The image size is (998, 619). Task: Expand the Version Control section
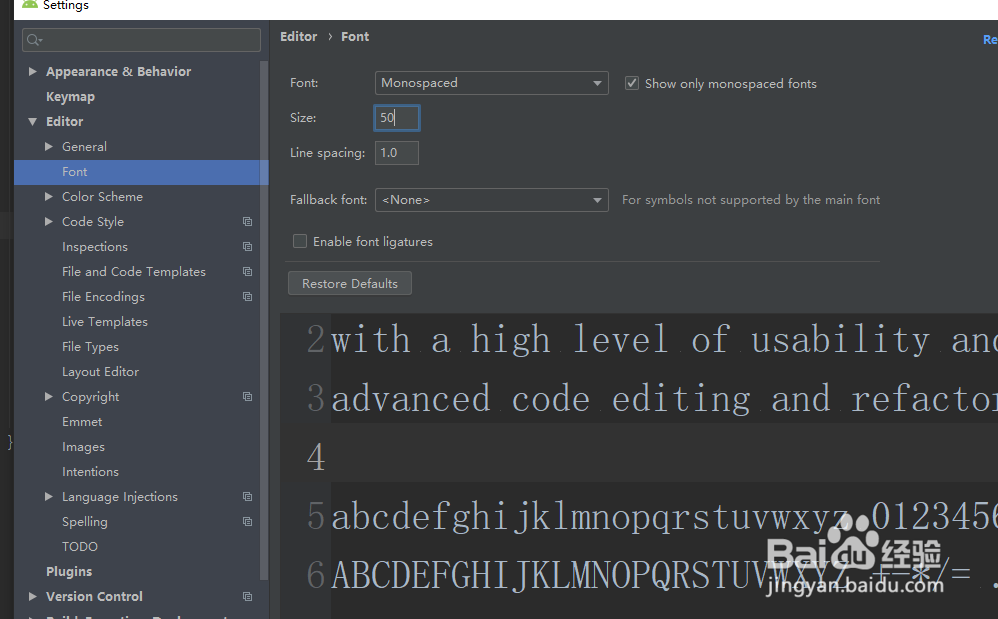pos(32,596)
